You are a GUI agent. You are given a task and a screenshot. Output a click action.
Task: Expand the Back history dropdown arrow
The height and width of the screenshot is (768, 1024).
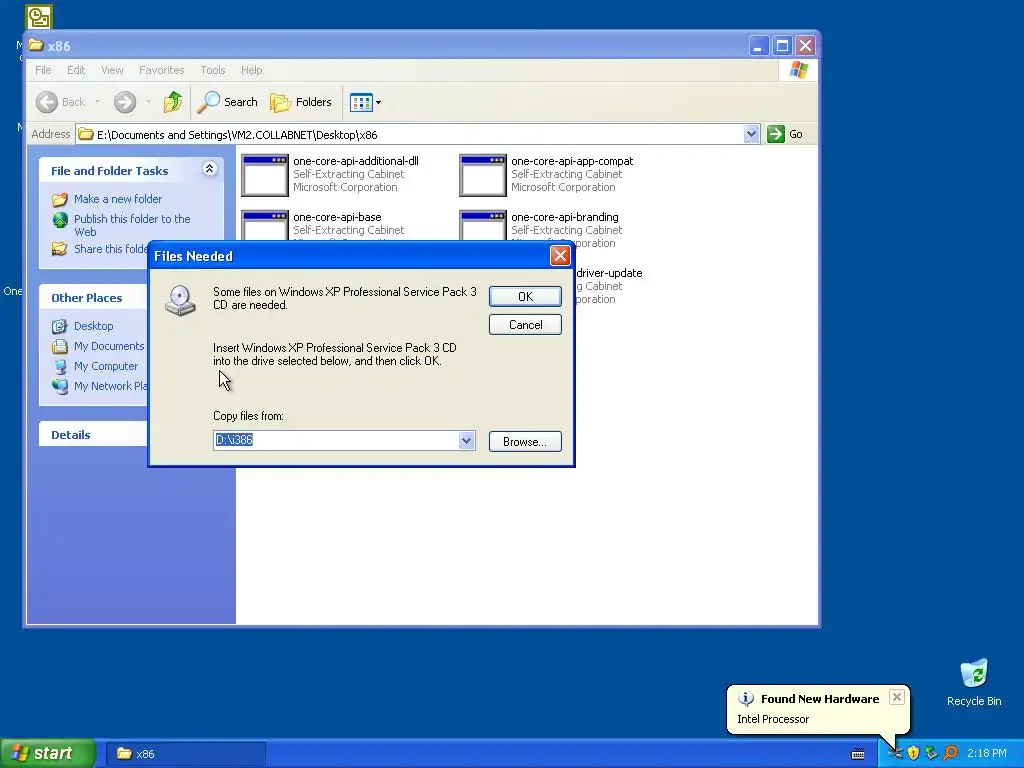pyautogui.click(x=98, y=102)
